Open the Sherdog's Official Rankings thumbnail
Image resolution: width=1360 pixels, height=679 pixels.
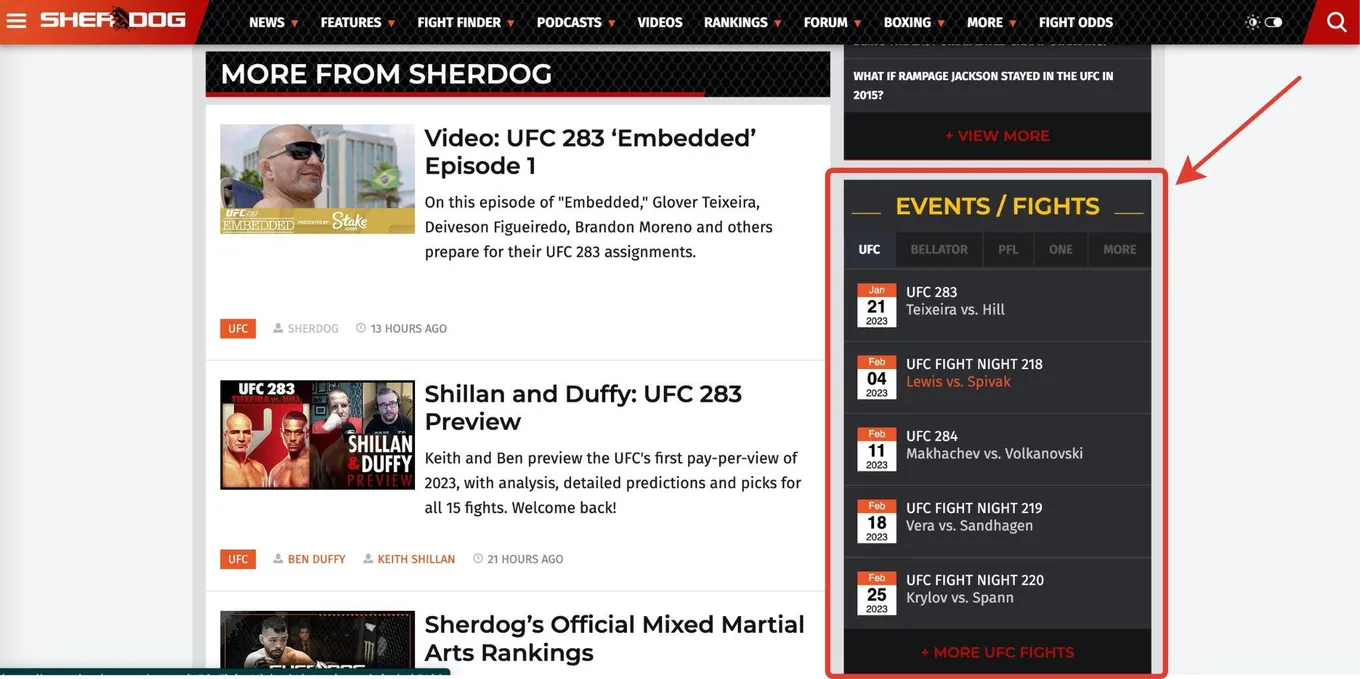[x=317, y=640]
